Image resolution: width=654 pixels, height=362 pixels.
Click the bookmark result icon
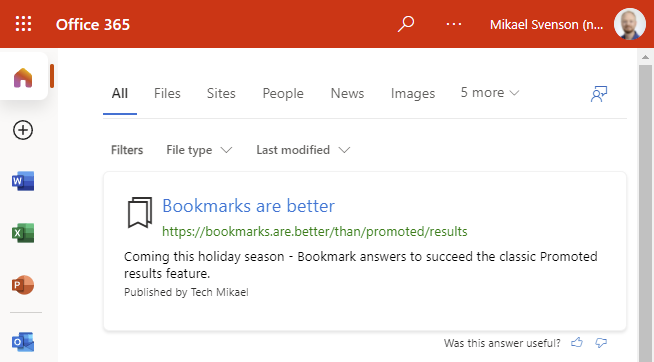tap(139, 213)
